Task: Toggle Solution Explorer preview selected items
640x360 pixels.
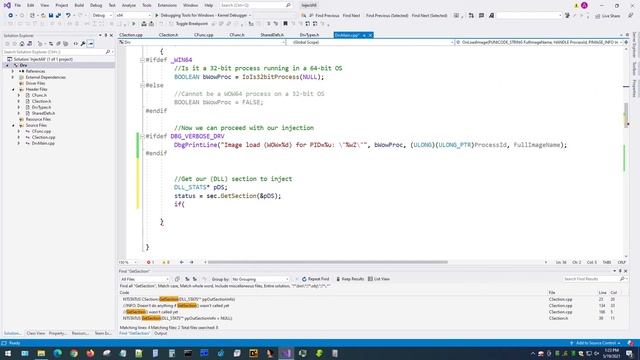Action: coord(91,43)
